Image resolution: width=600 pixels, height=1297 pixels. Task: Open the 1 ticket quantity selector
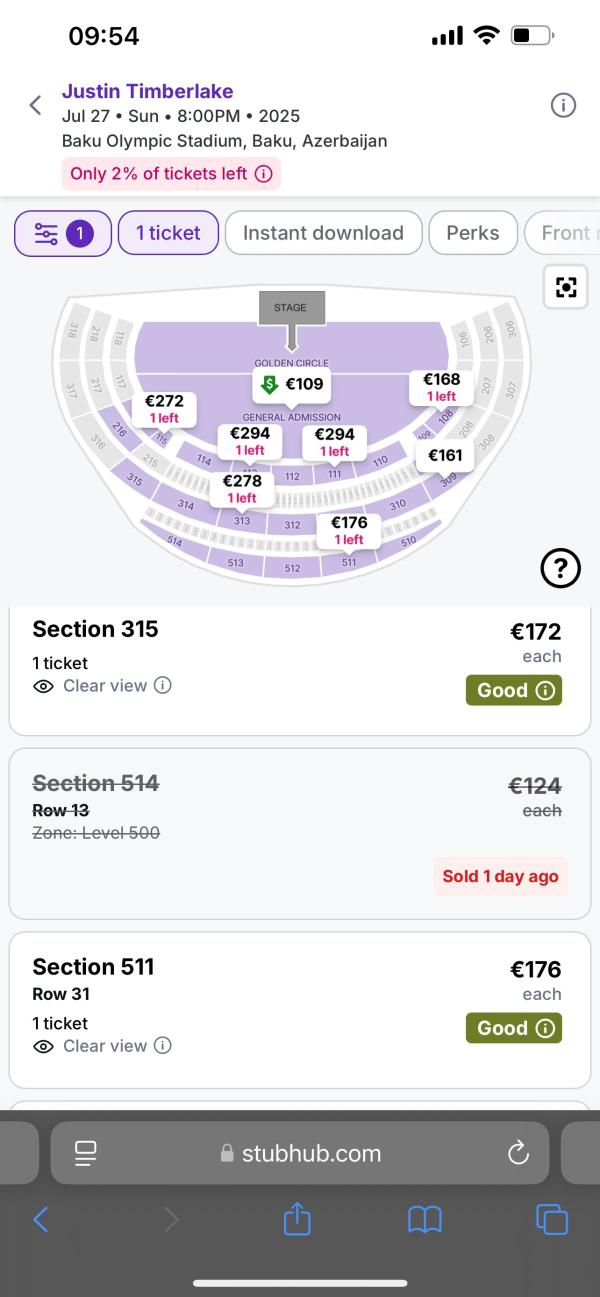(x=168, y=233)
